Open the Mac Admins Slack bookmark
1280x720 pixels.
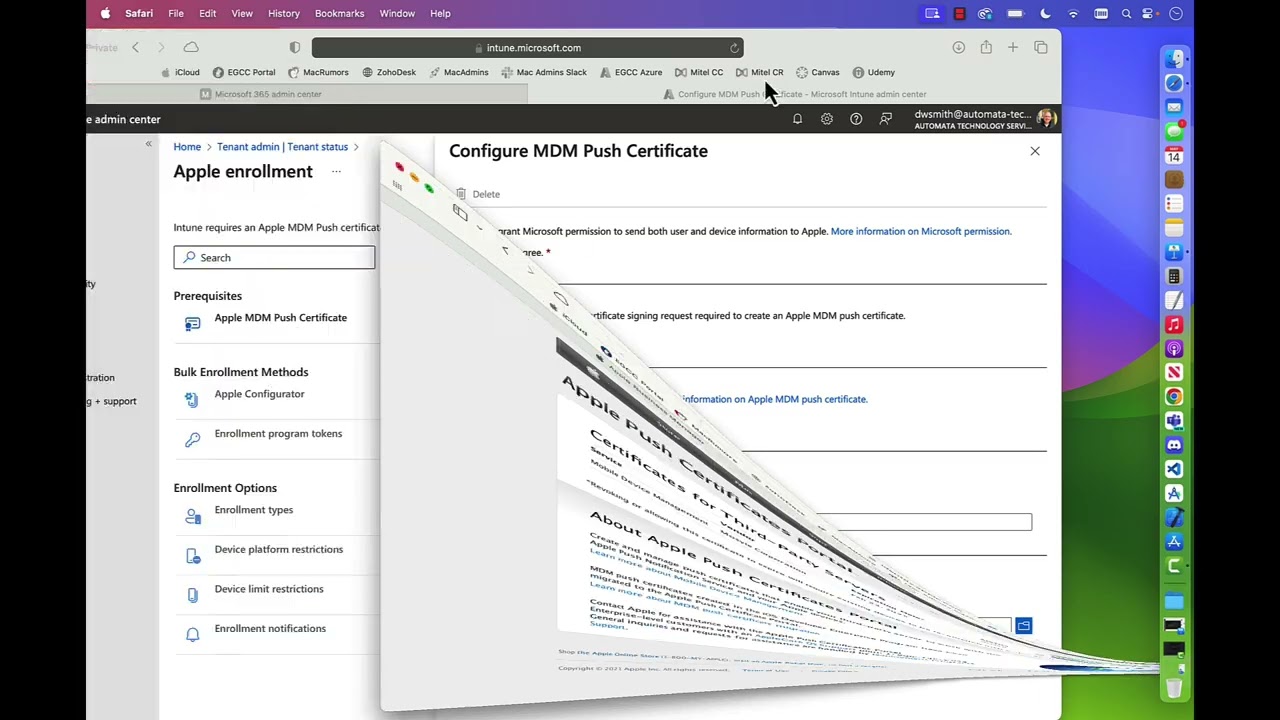click(544, 72)
